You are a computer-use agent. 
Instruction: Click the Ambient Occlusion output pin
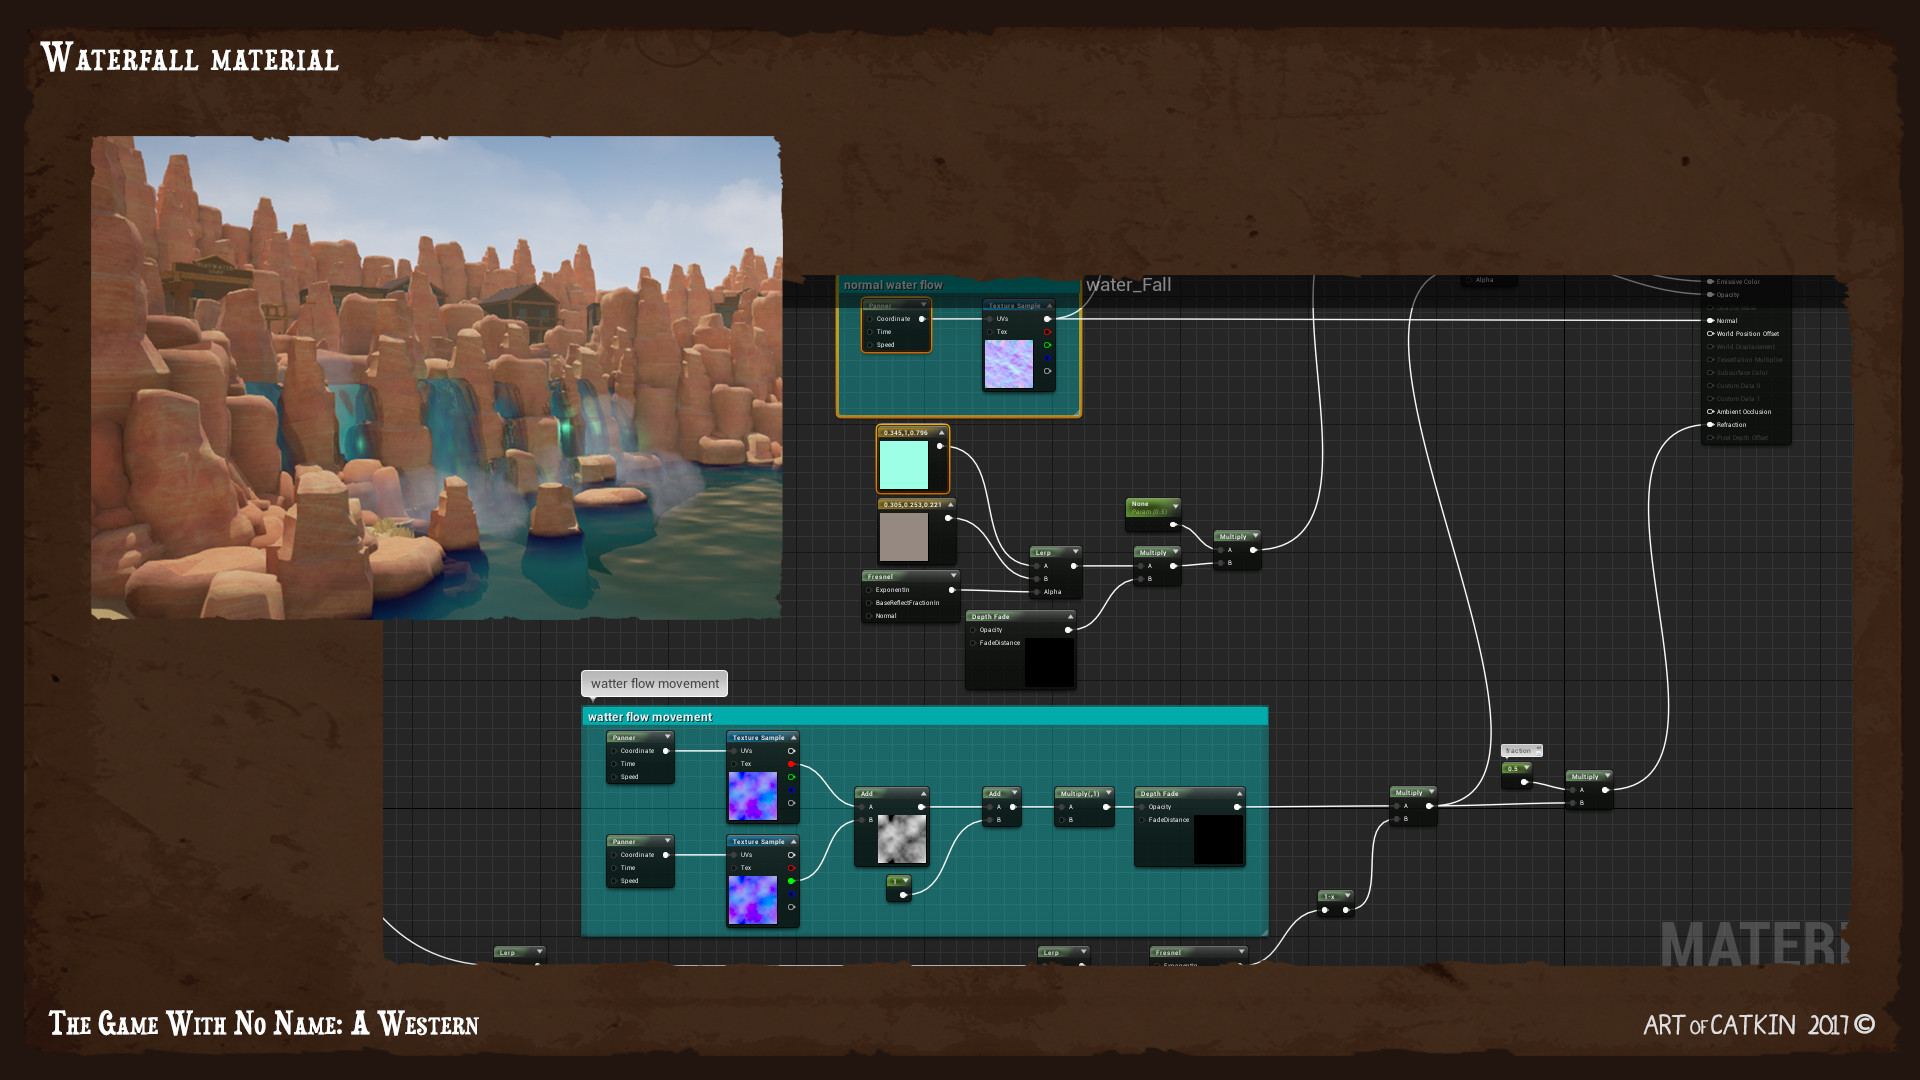coord(1711,412)
